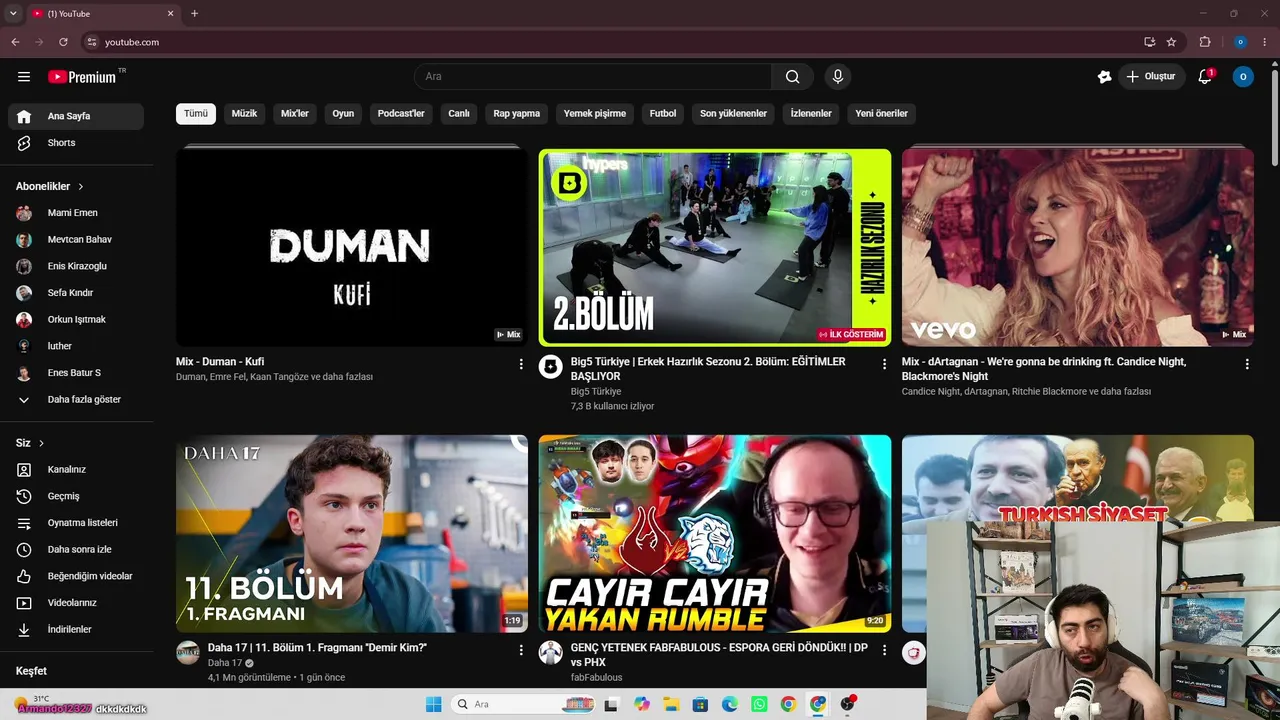Viewport: 1280px width, 720px height.
Task: Open Orkun Işıtmak subscription channel
Action: click(x=76, y=319)
